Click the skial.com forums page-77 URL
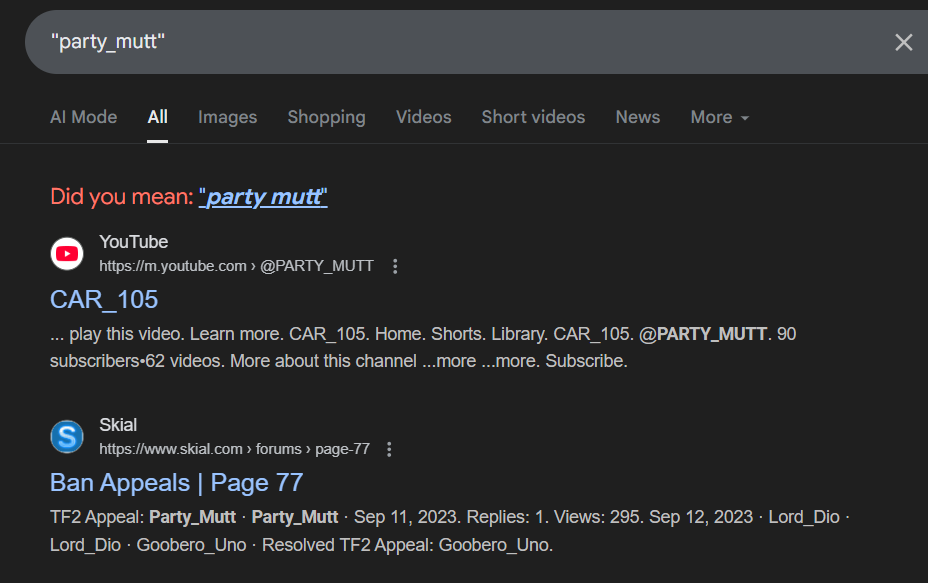 point(234,449)
